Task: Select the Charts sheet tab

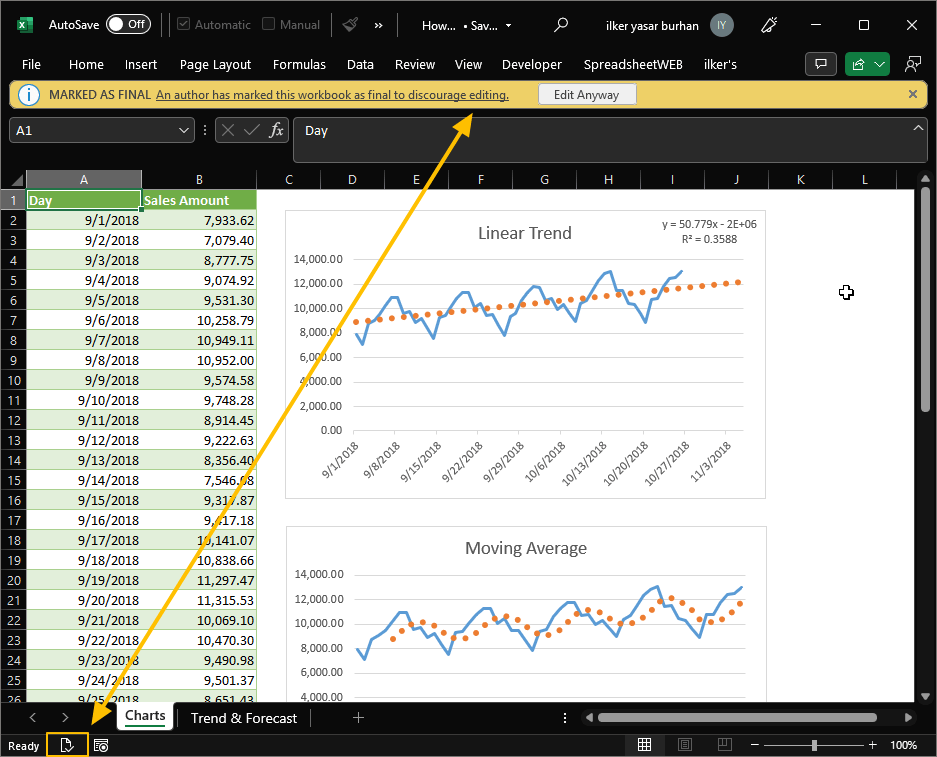Action: [x=145, y=716]
